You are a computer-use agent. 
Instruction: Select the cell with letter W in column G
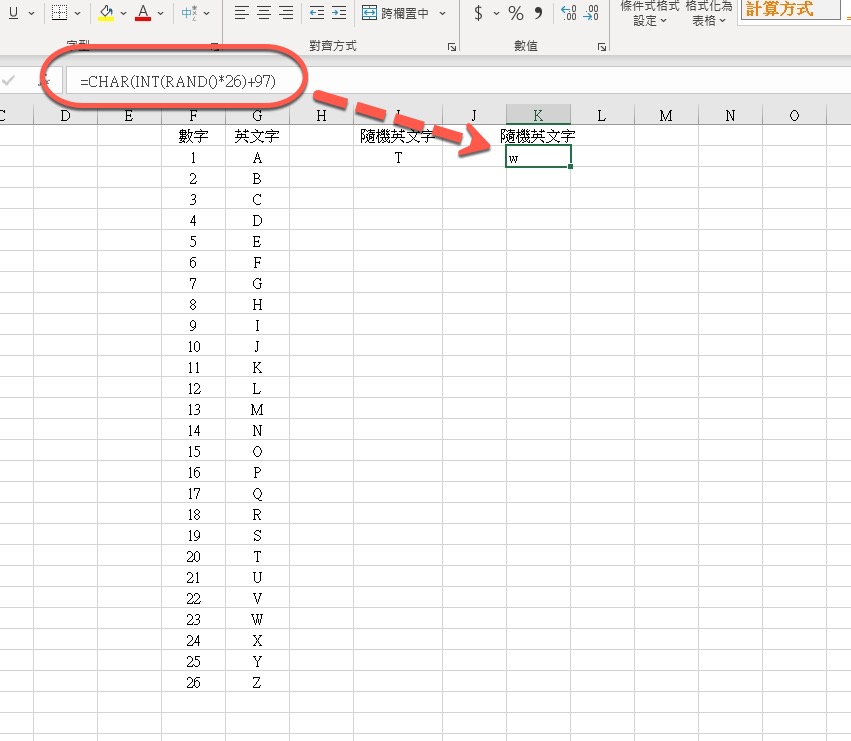(257, 619)
